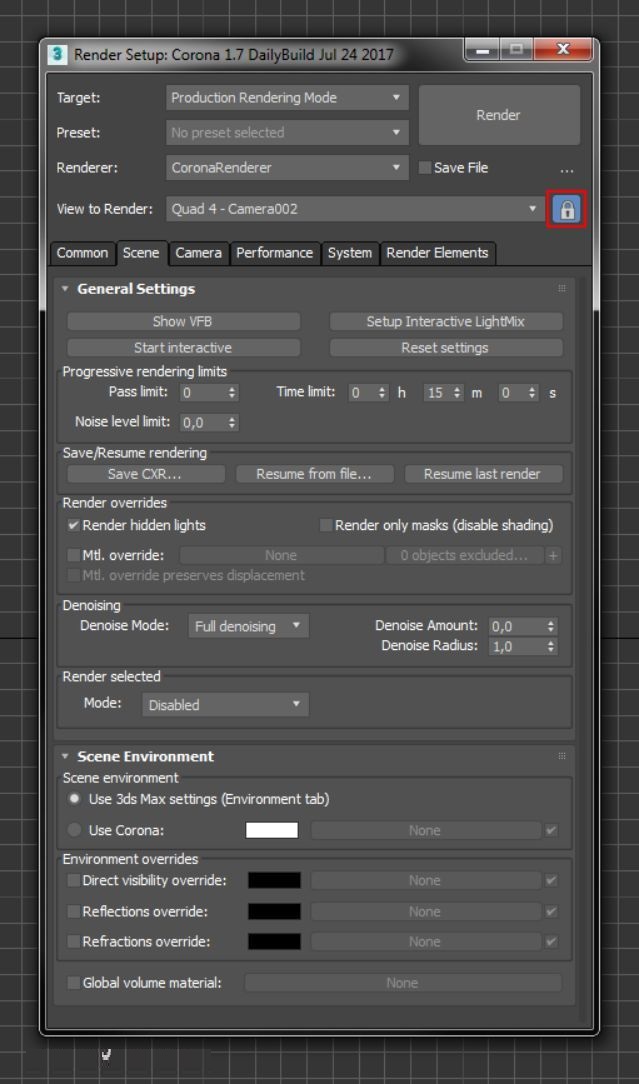This screenshot has width=639, height=1084.
Task: Click the Pass limit spinner arrows
Action: tap(232, 393)
